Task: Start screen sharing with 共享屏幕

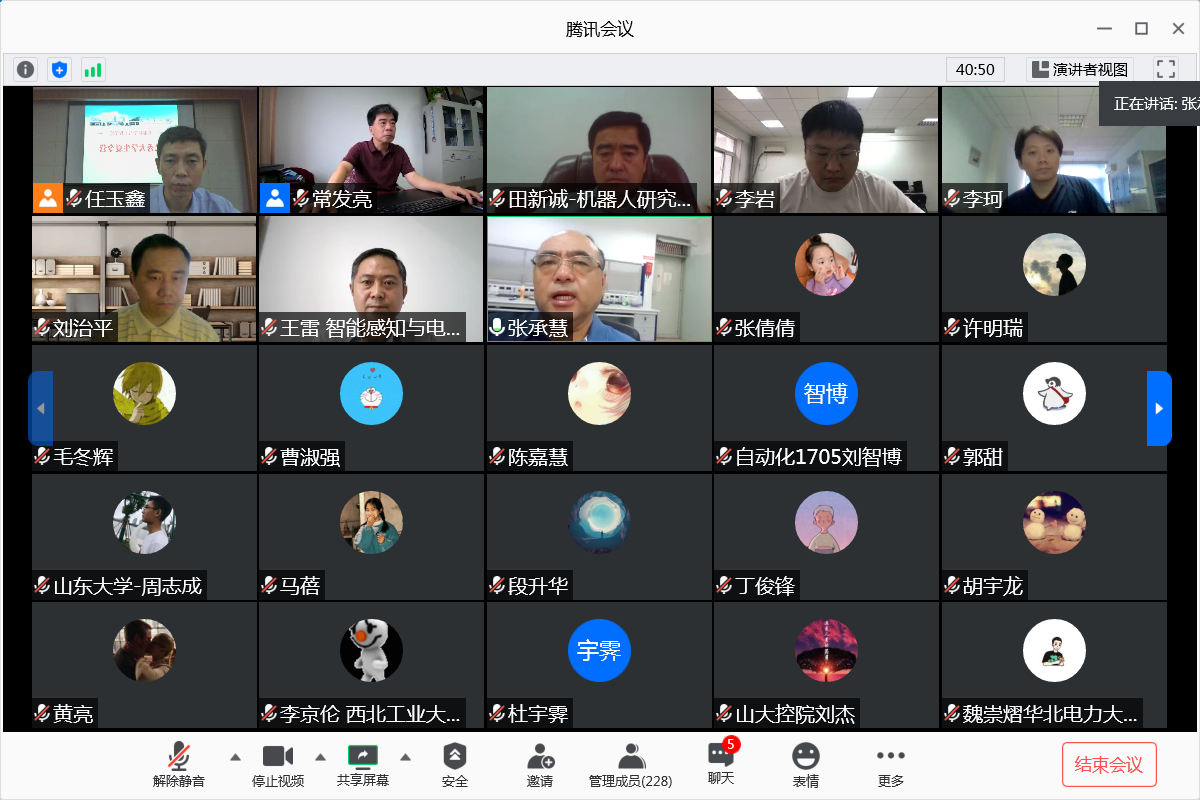Action: pos(362,765)
